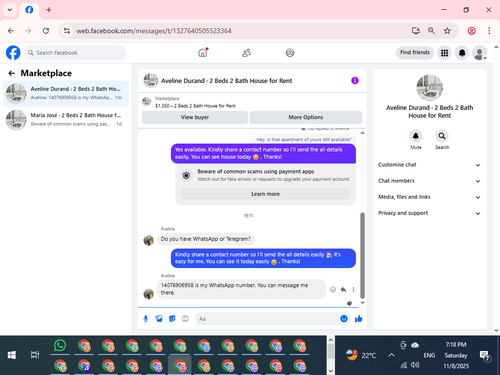
Task: Open the Facebook logo home link
Action: click(13, 53)
